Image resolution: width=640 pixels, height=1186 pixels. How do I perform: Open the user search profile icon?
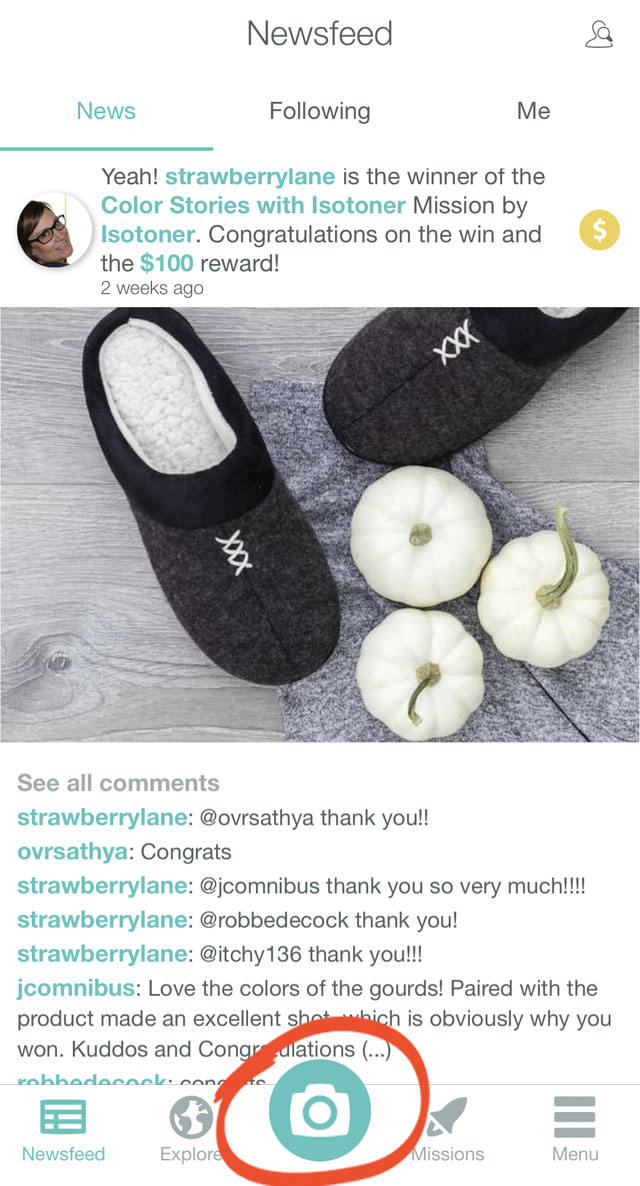[x=598, y=34]
